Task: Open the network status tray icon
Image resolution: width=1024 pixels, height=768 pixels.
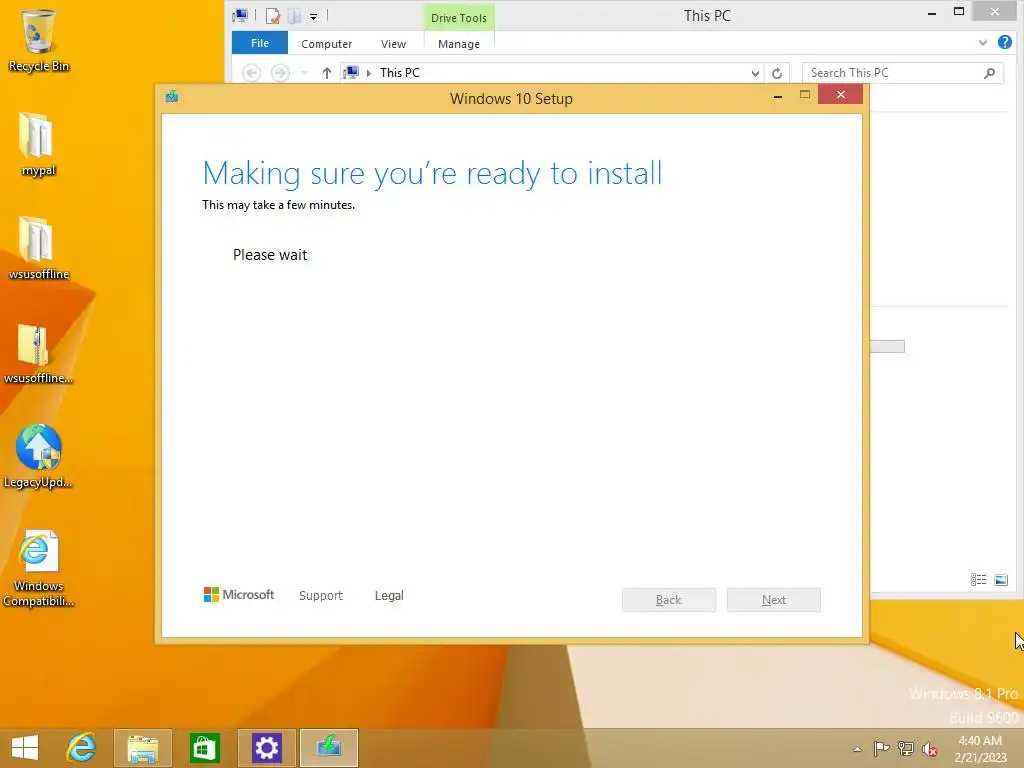Action: tap(906, 749)
